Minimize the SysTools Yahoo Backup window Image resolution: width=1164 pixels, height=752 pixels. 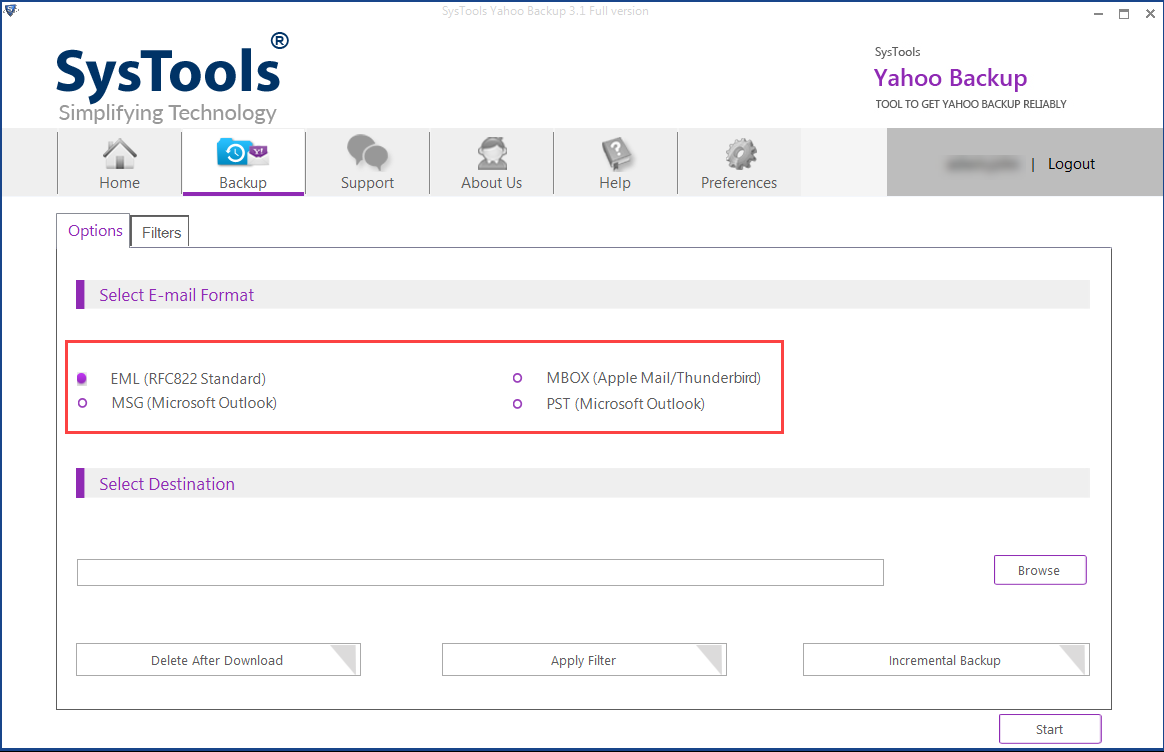coord(1098,13)
